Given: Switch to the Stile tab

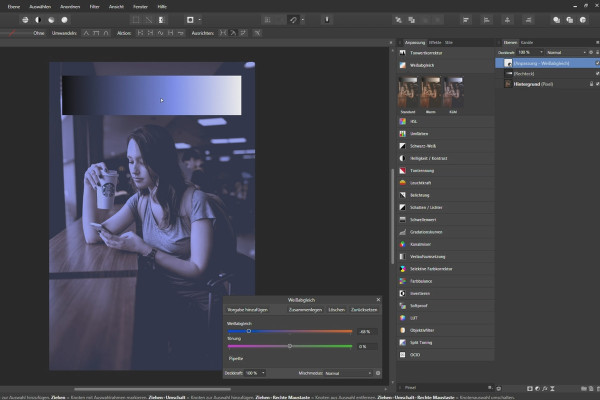Looking at the screenshot, I should click(x=449, y=42).
